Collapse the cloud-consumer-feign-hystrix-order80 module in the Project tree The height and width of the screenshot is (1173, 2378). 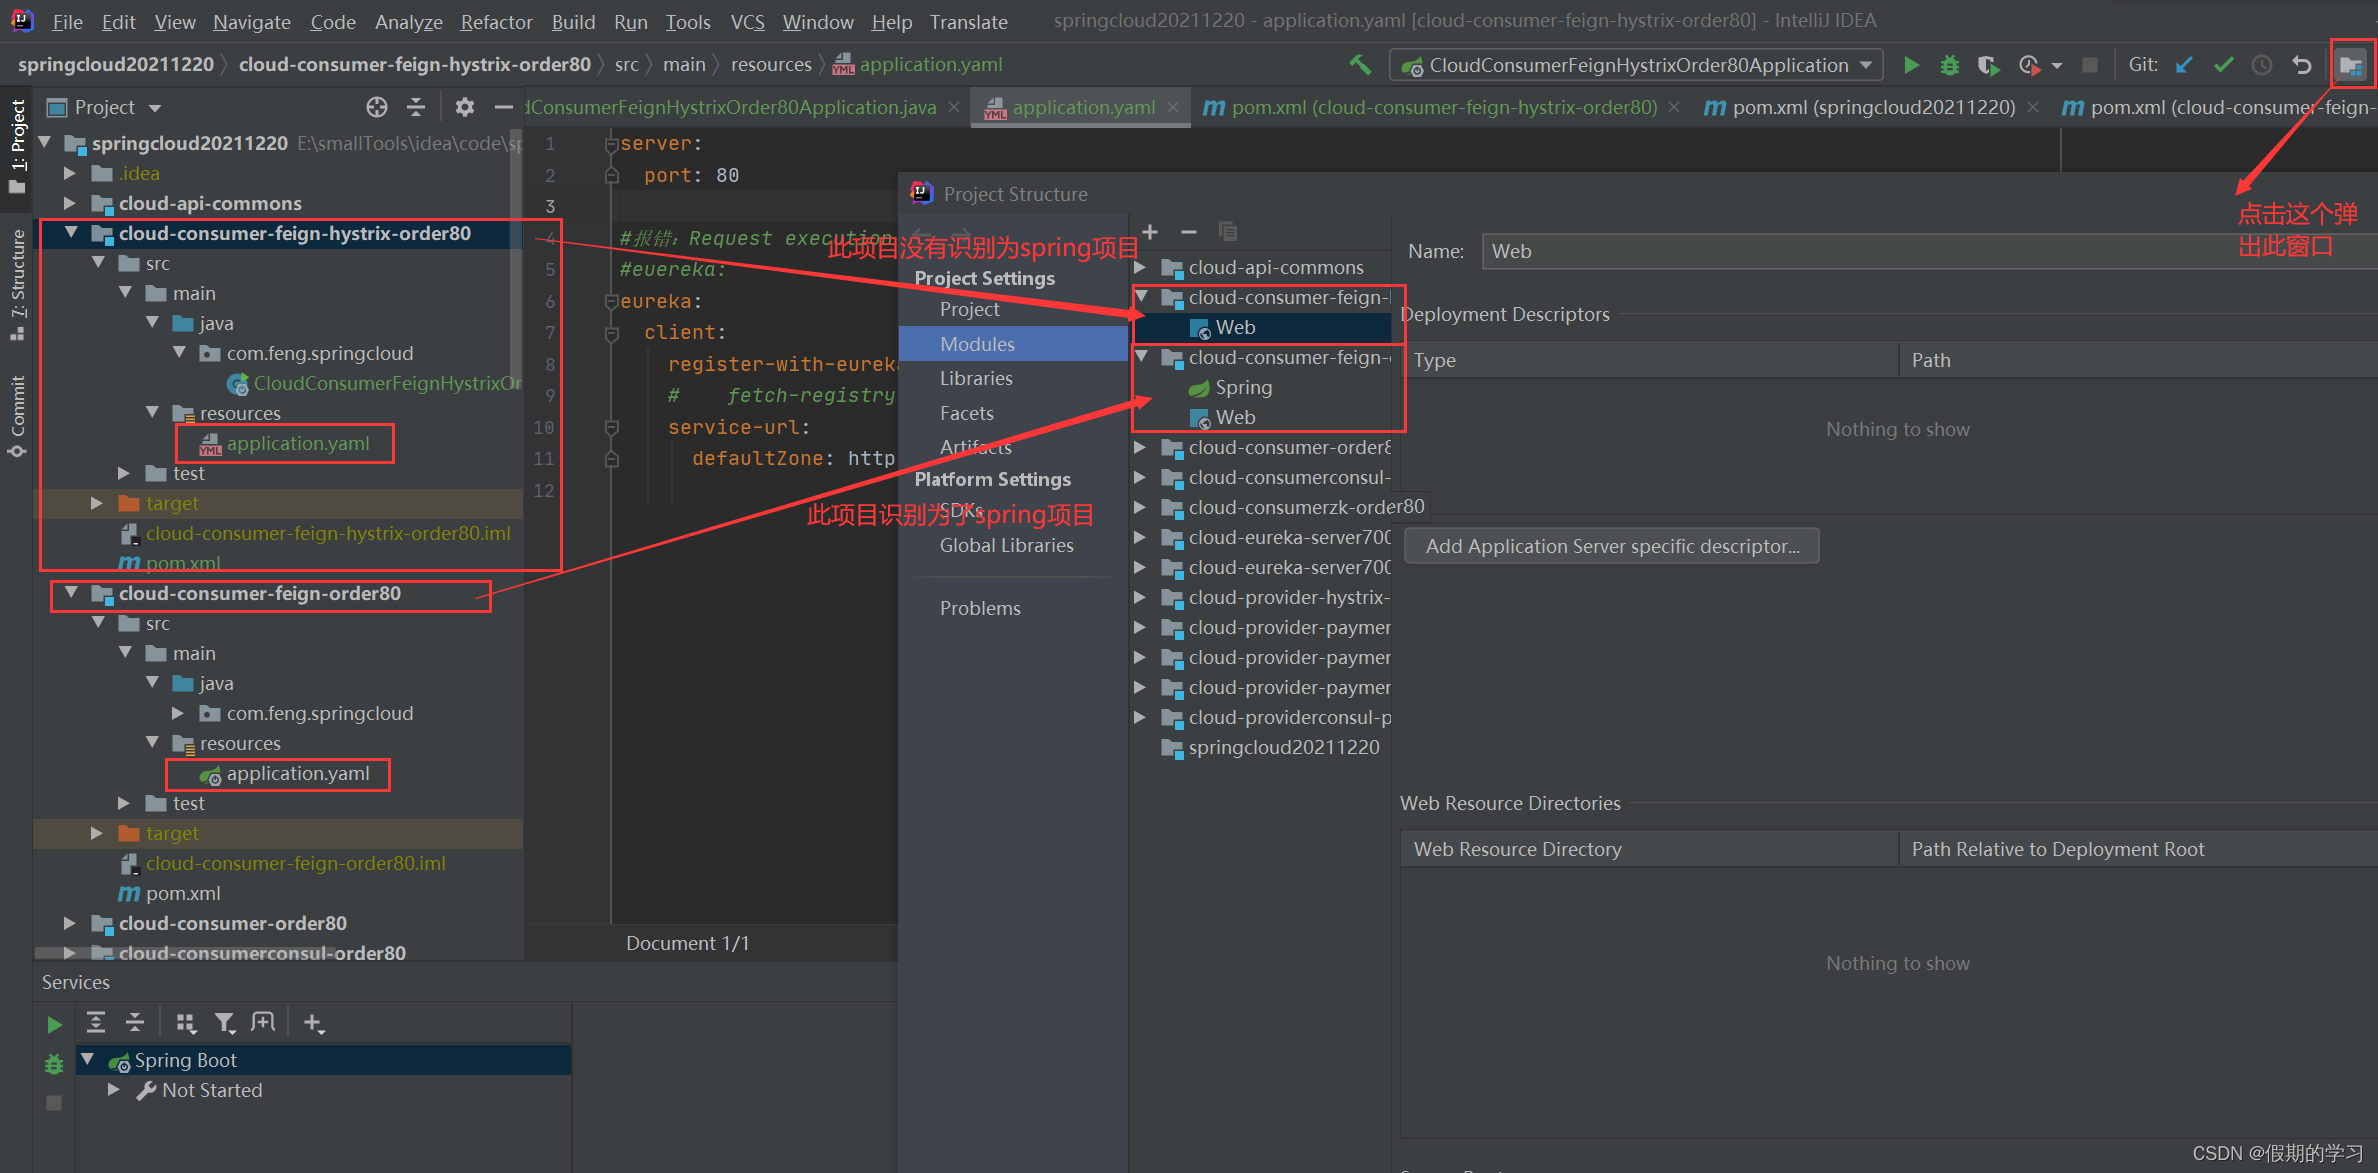[x=71, y=233]
